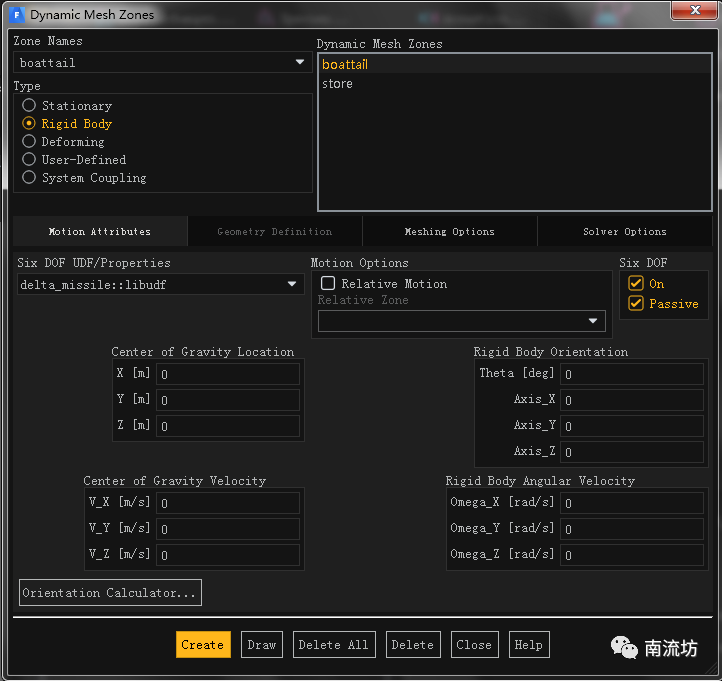Image resolution: width=722 pixels, height=681 pixels.
Task: Uncheck the Passive Six DOF option
Action: pos(636,303)
